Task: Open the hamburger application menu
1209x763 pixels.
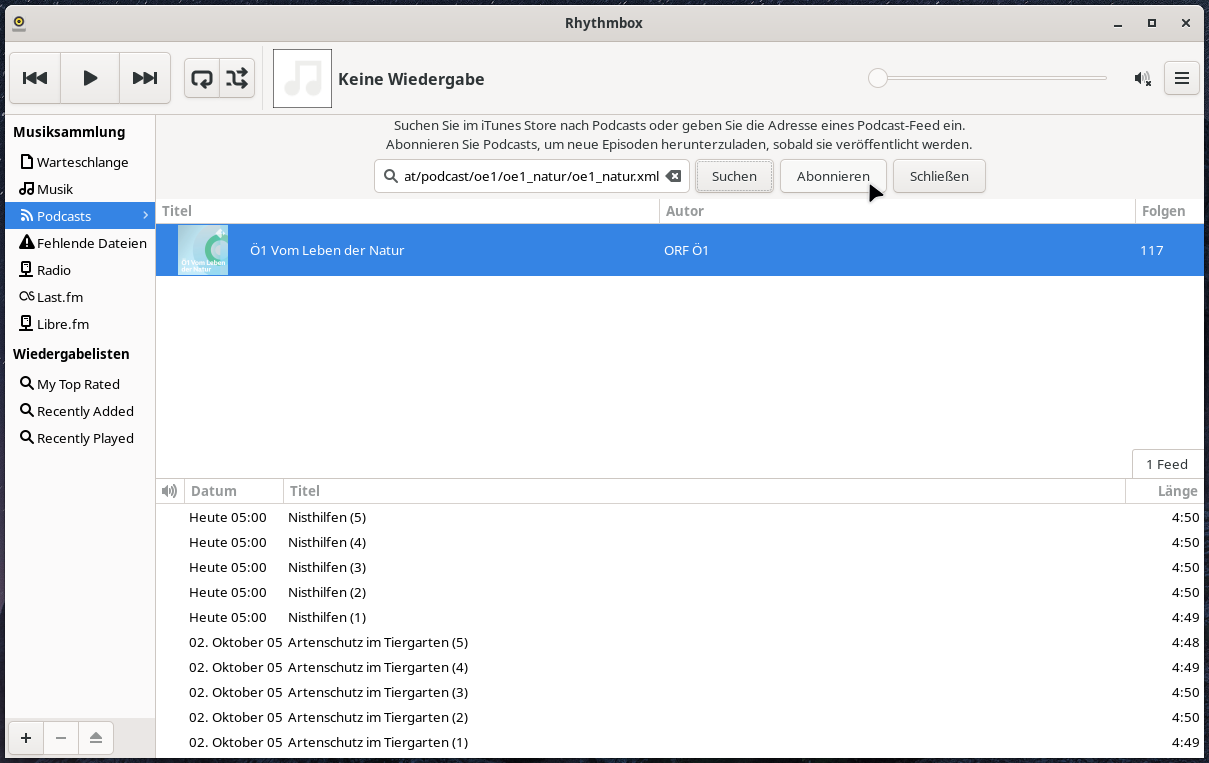Action: (x=1182, y=79)
